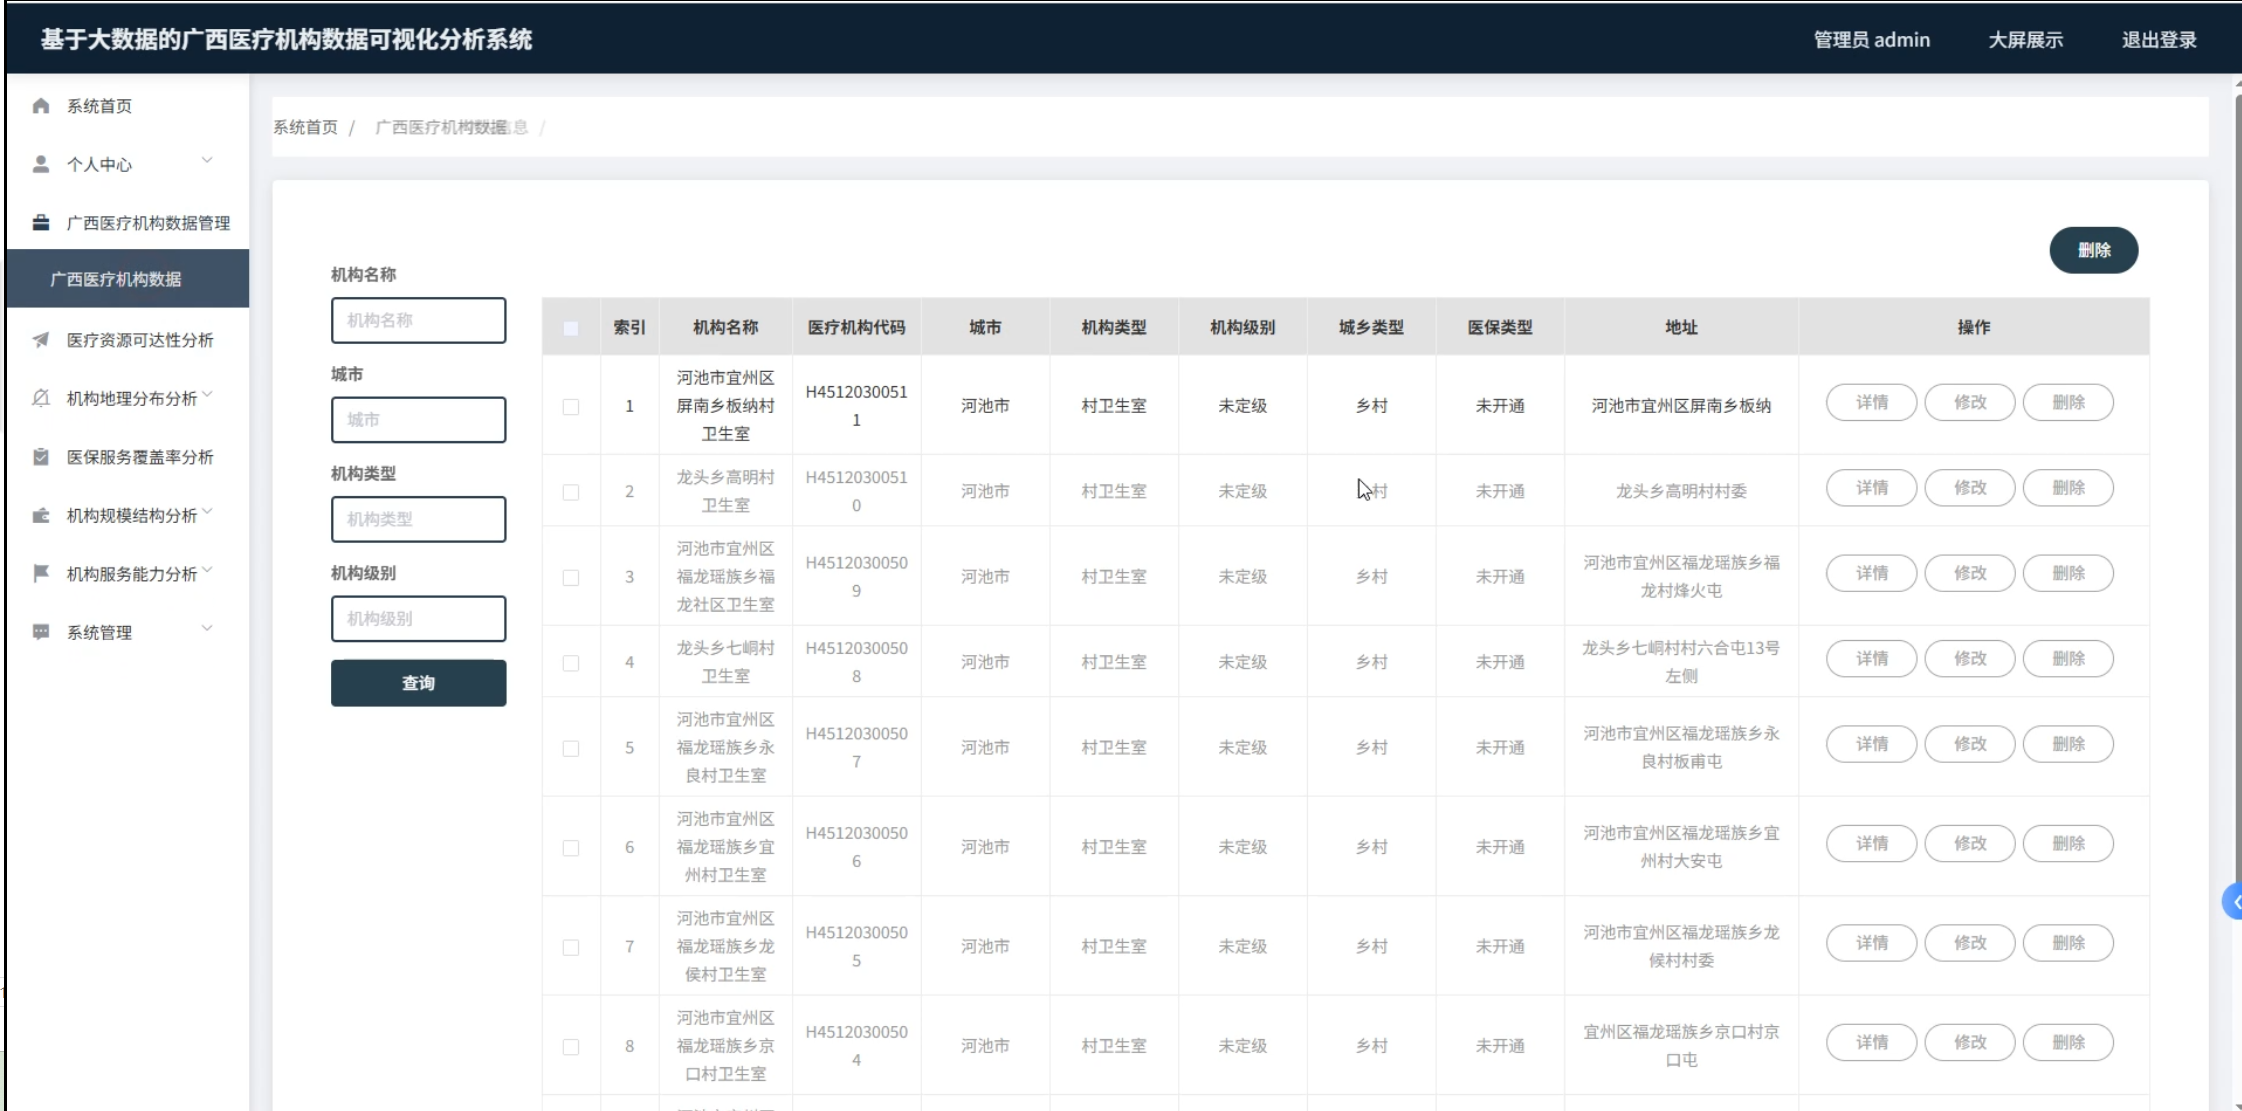This screenshot has width=2242, height=1111.
Task: Click the 医疗机构代码 column header
Action: [x=856, y=327]
